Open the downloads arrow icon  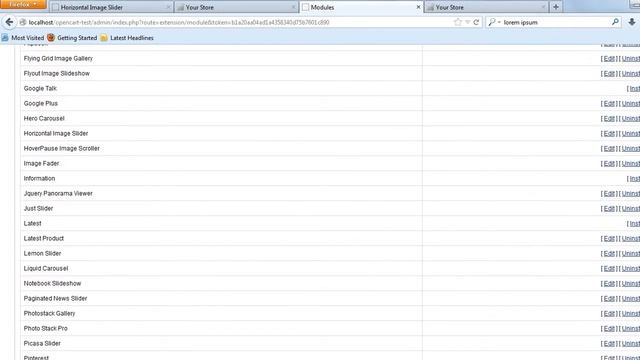point(631,22)
